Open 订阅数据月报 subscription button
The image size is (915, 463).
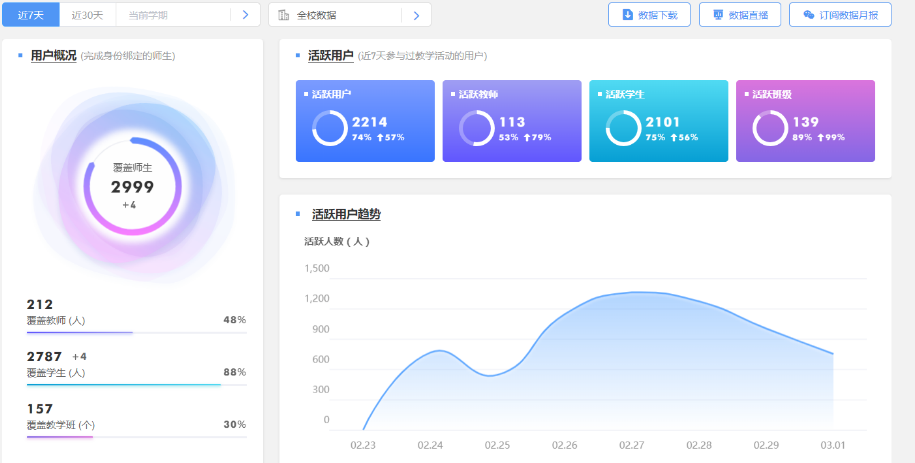point(840,15)
